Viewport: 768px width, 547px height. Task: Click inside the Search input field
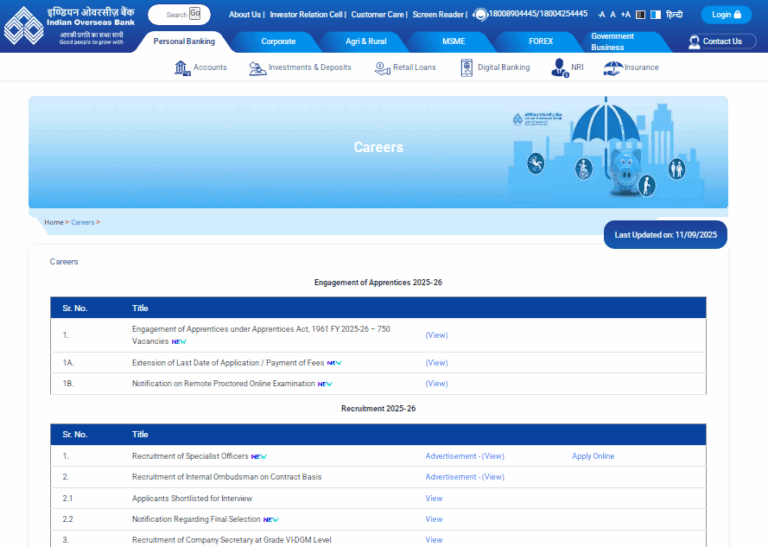click(175, 15)
